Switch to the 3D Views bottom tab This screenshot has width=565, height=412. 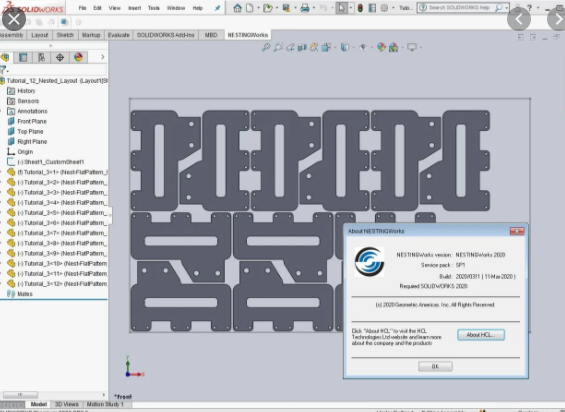tap(67, 404)
